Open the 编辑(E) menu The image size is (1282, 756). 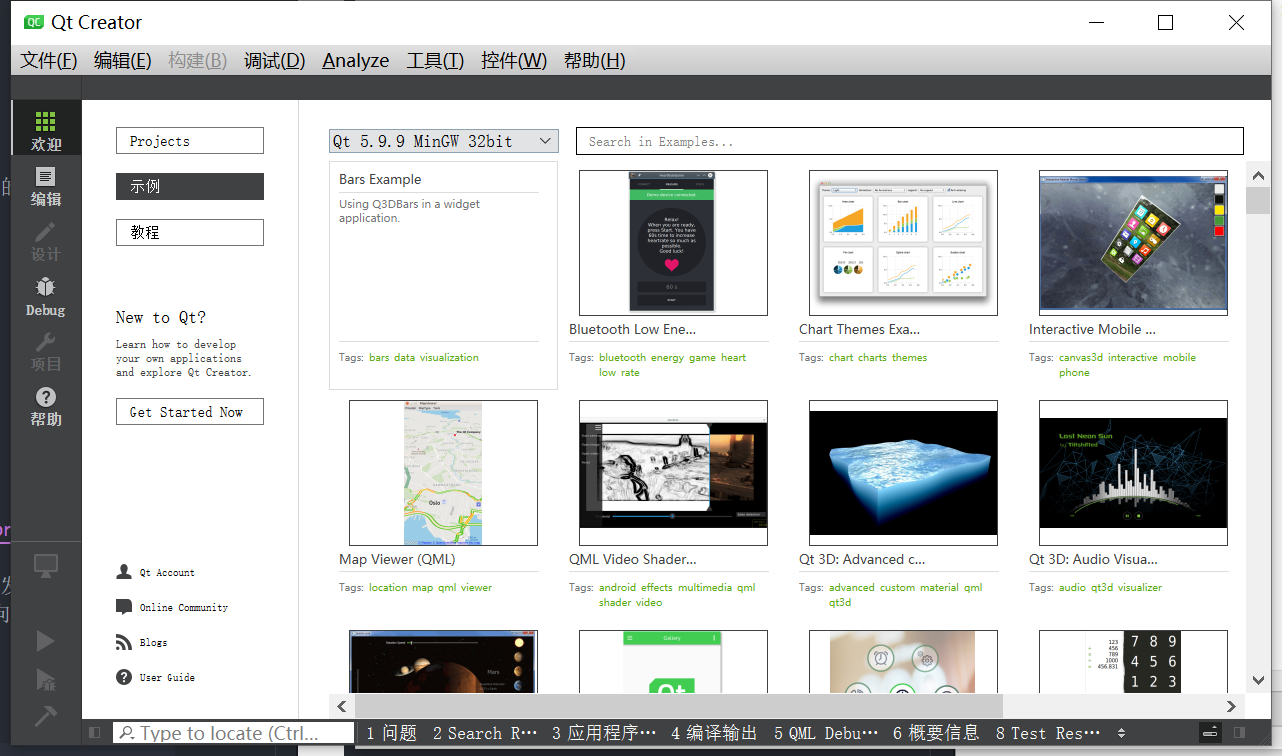click(123, 60)
